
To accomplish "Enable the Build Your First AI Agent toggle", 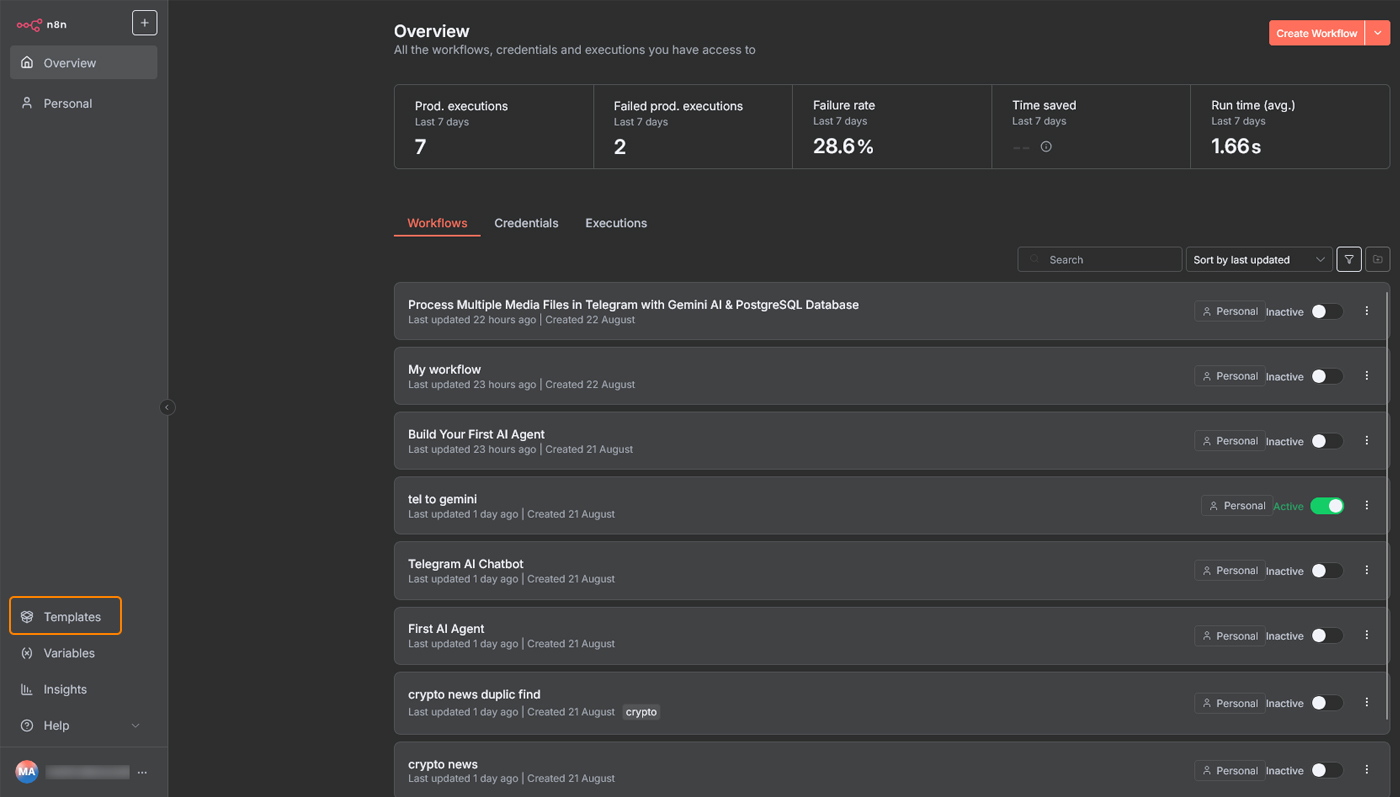I will (x=1327, y=441).
